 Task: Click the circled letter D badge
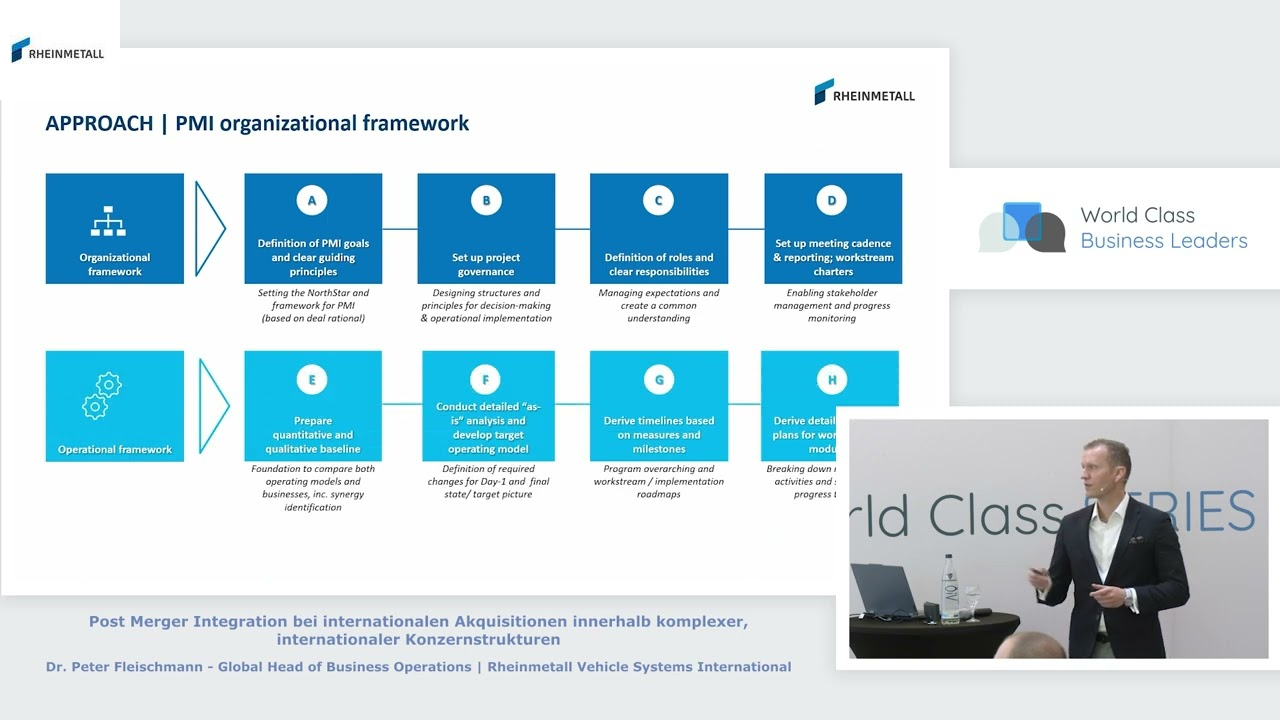(x=832, y=201)
